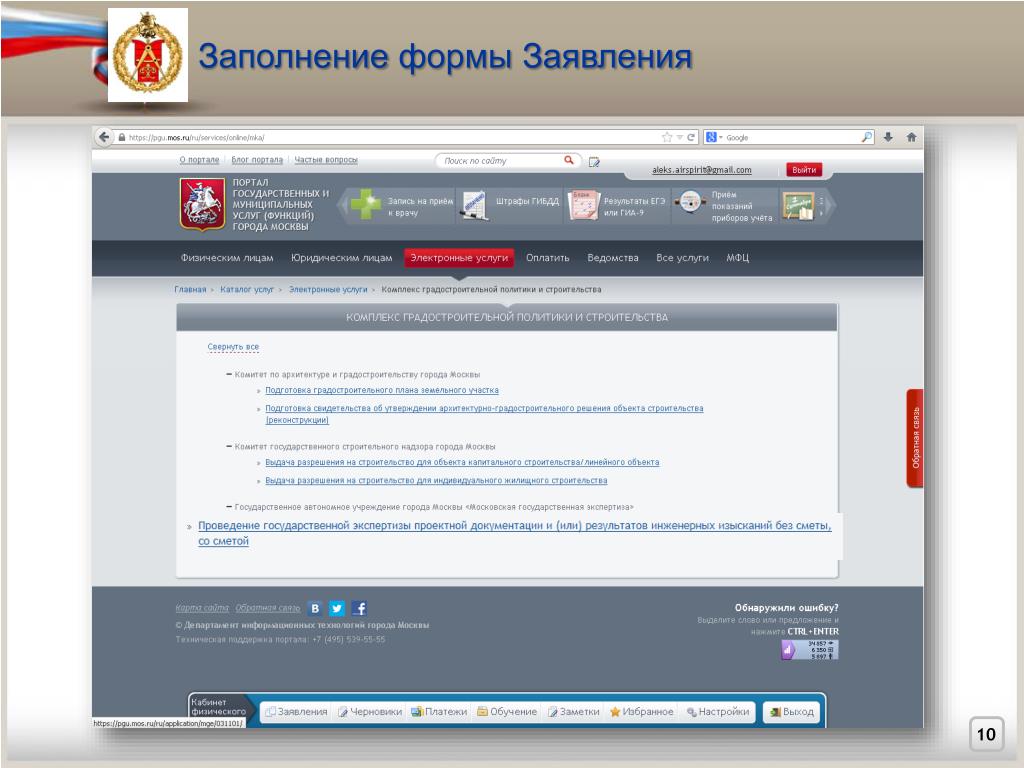
Task: Open 'Запись на приём к врачу' green cross icon
Action: 366,204
